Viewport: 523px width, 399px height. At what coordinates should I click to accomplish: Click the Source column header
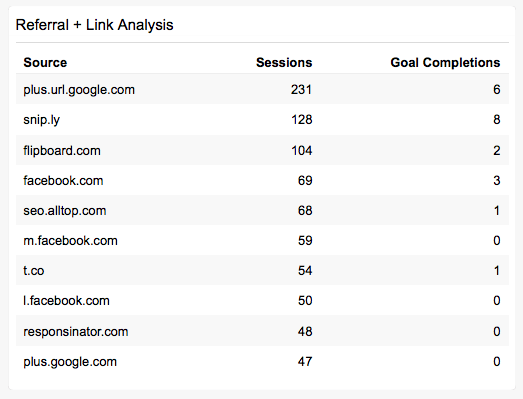click(x=45, y=62)
